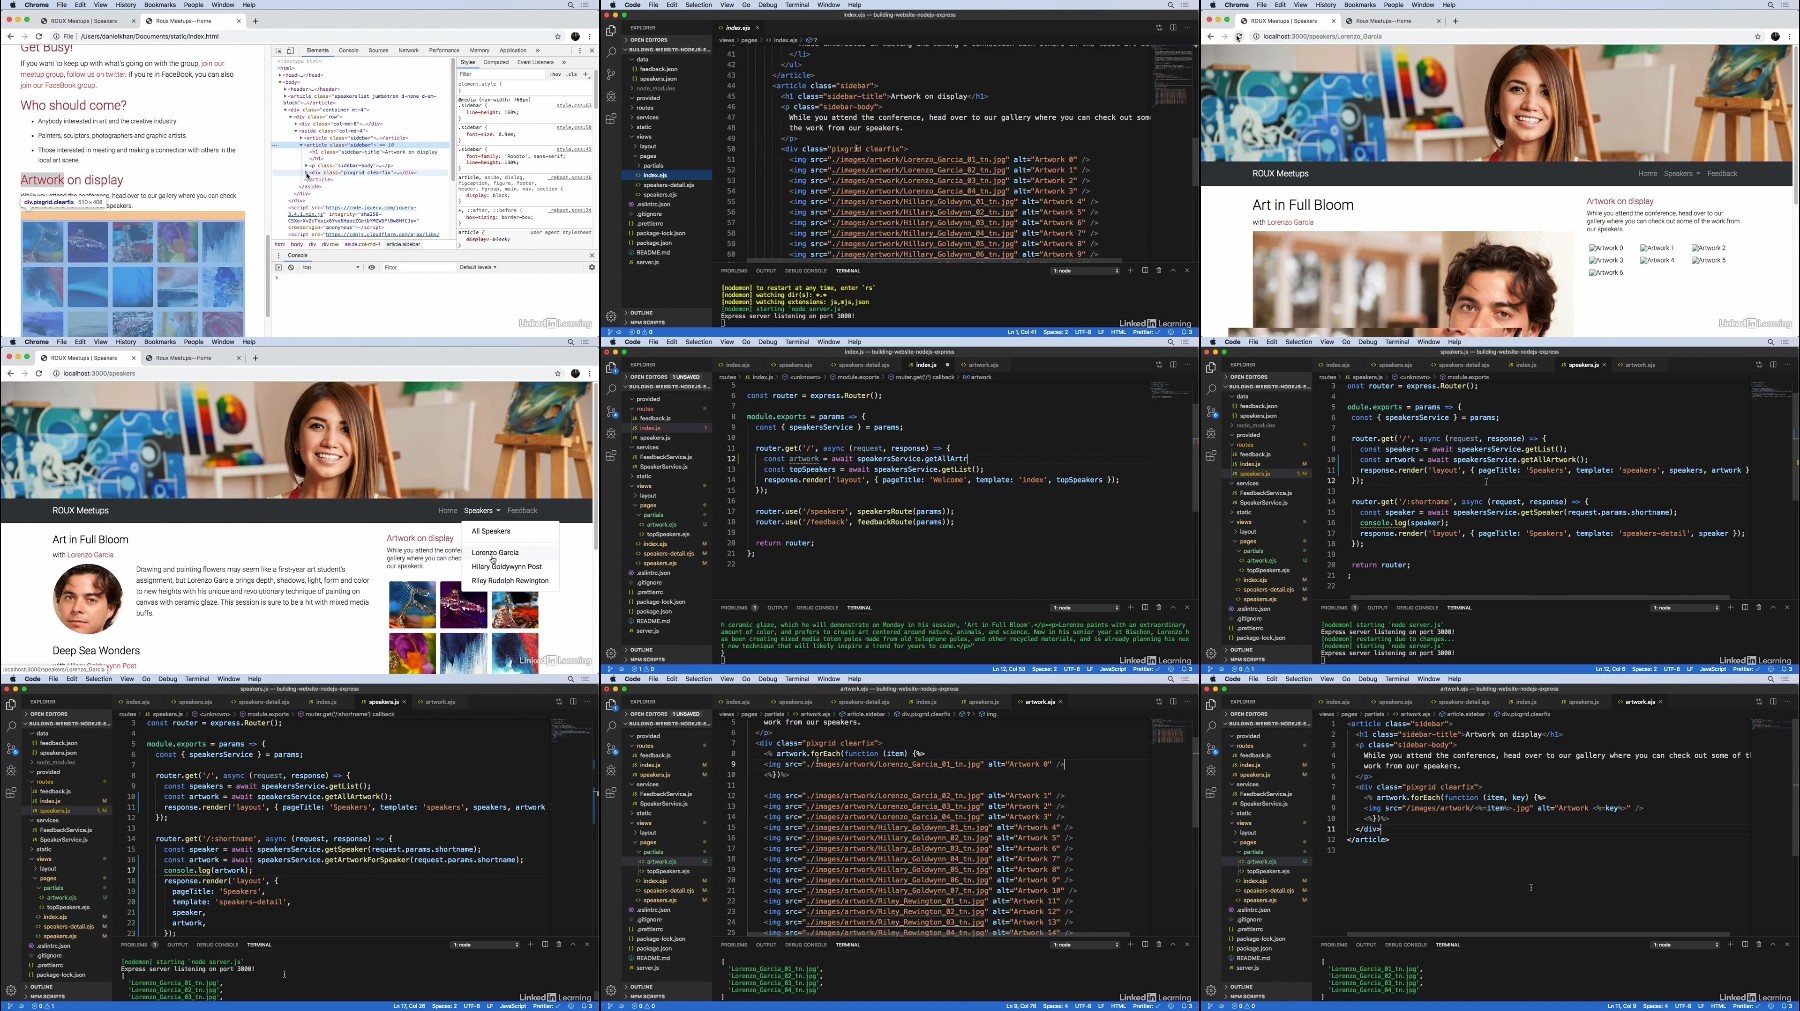
Task: Toggle the .cls class editor in Styles
Action: click(572, 74)
